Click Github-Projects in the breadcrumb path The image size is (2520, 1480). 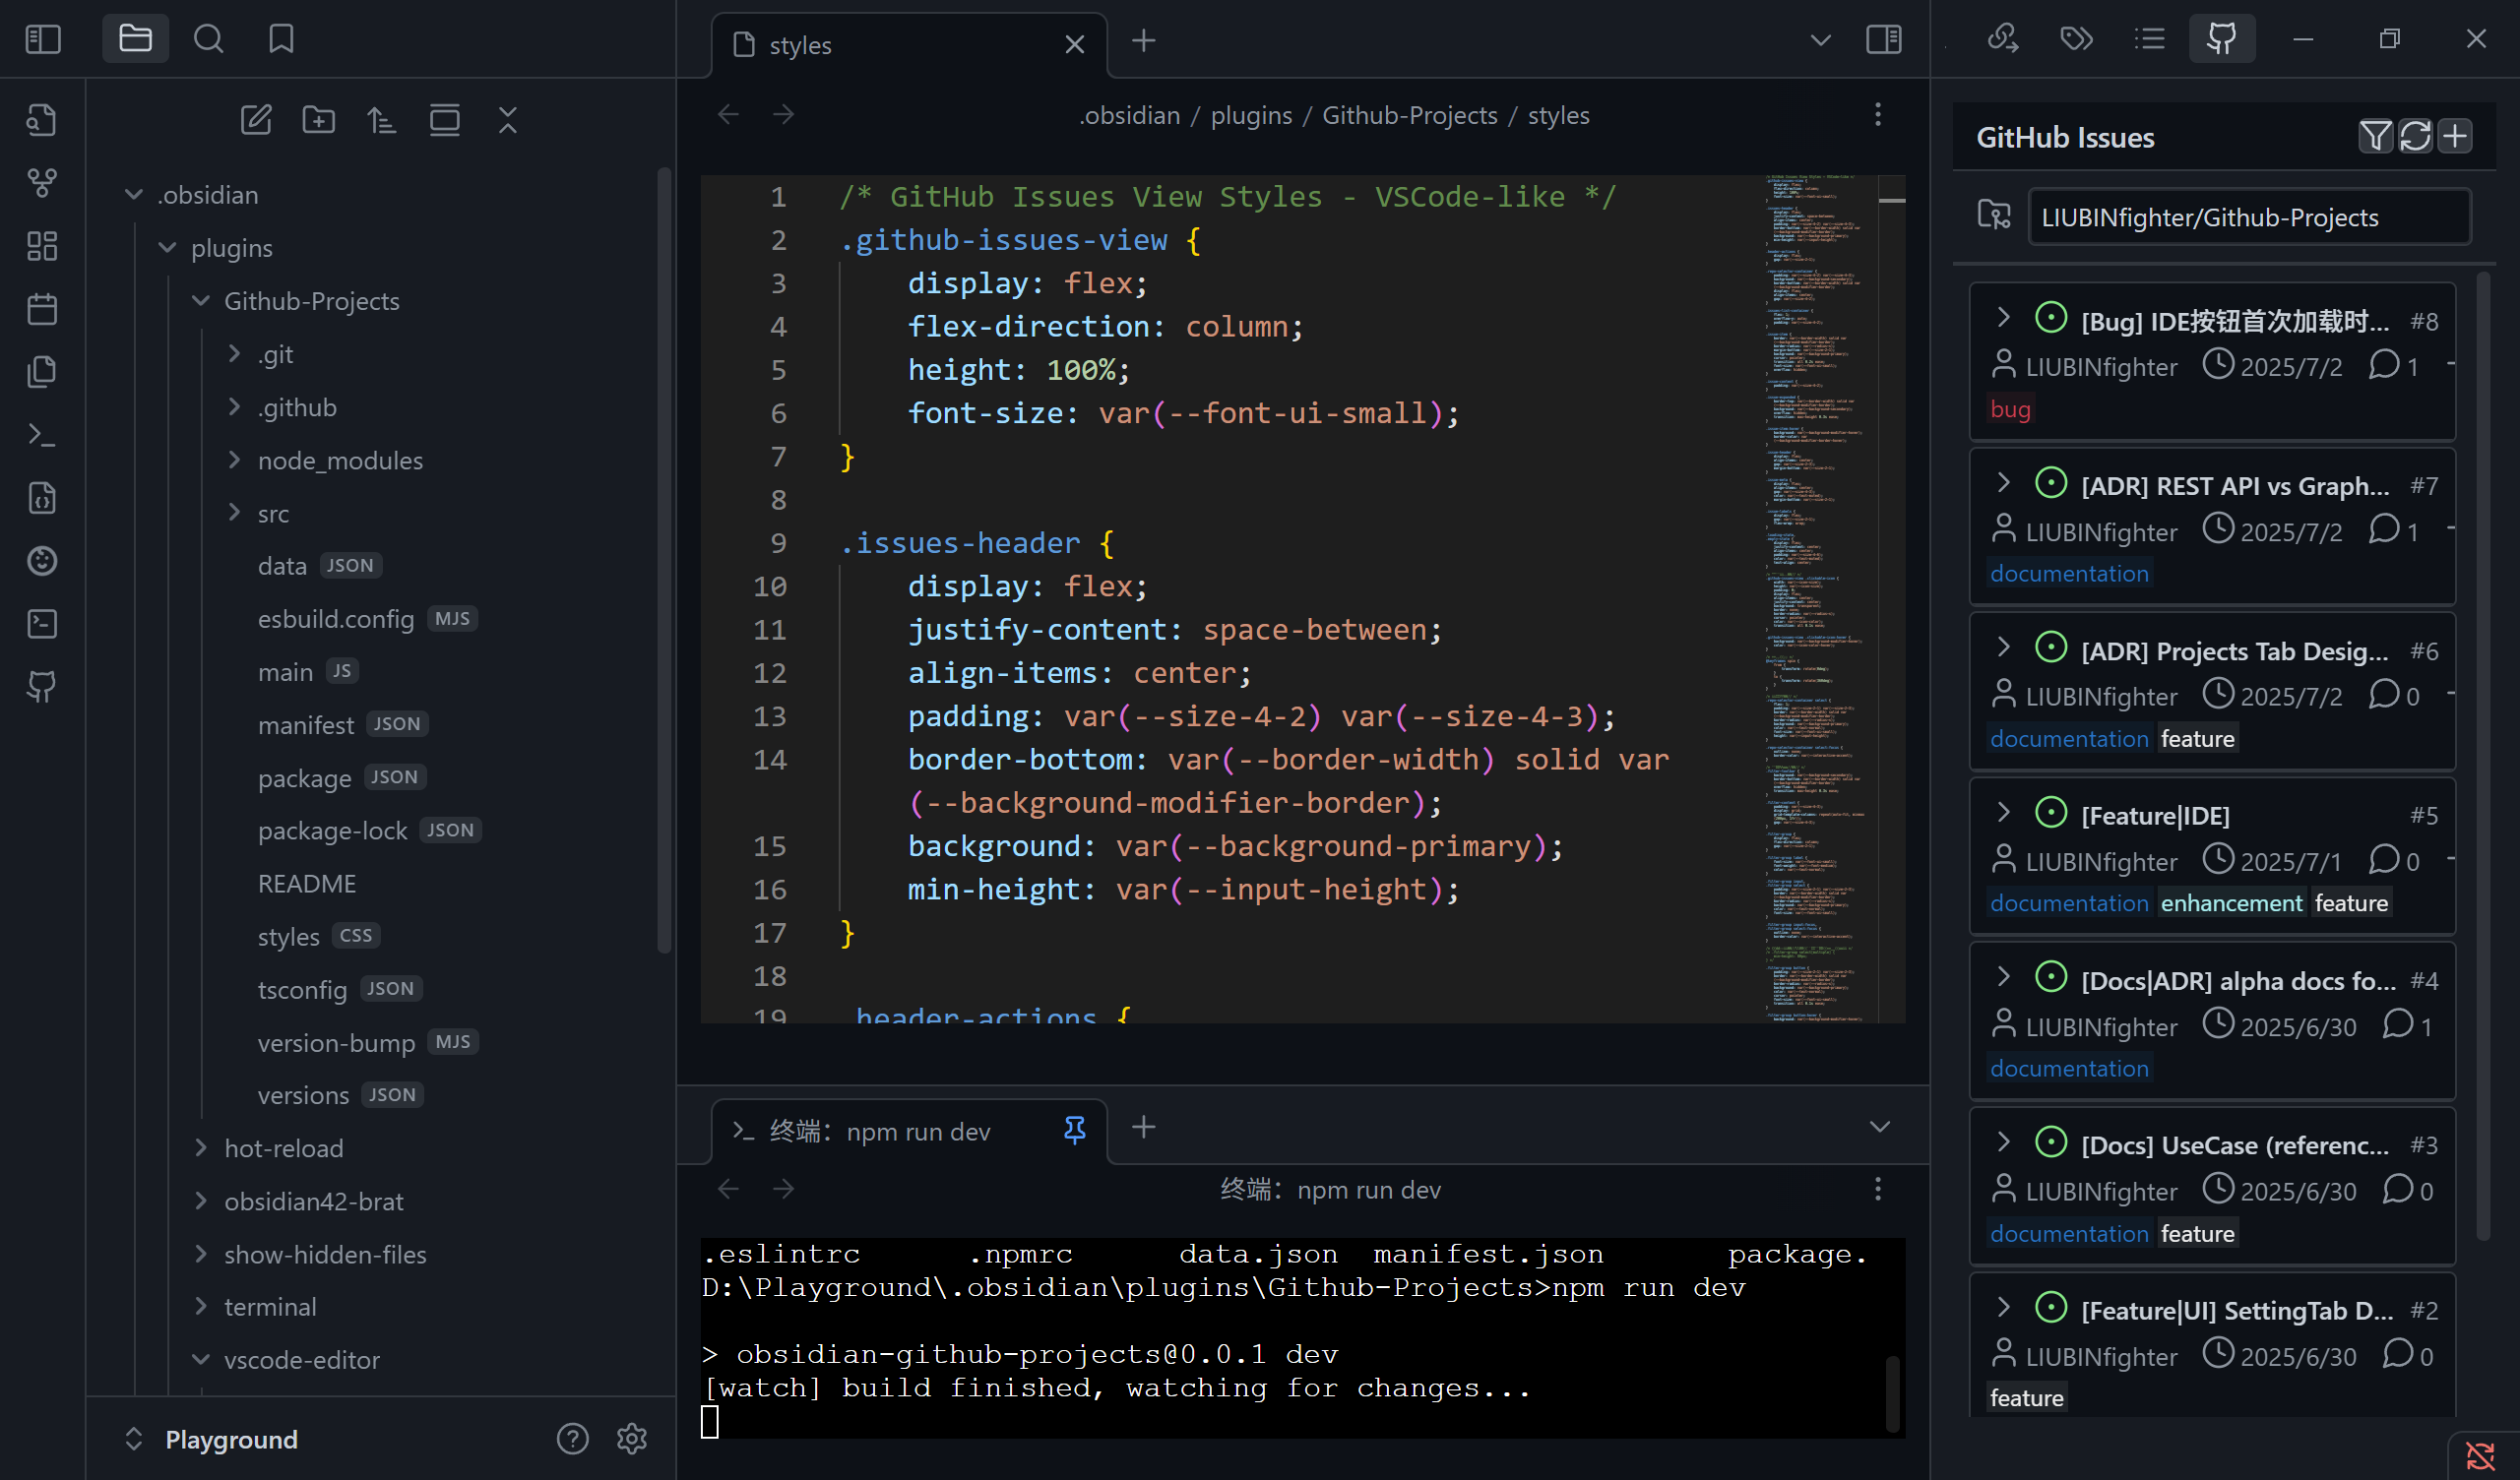click(1410, 116)
